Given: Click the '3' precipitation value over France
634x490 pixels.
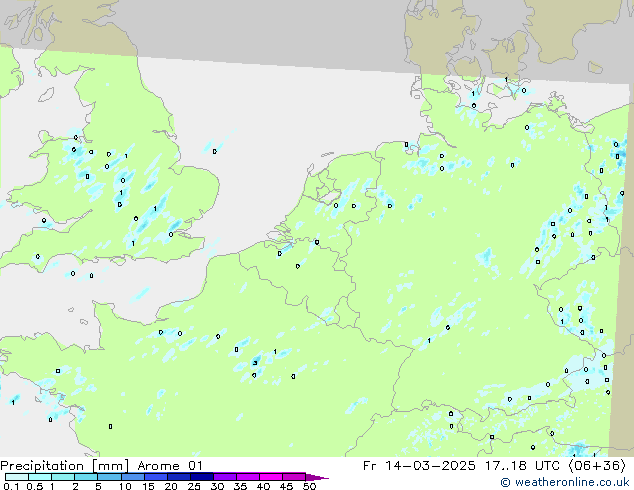Looking at the screenshot, I should pos(255,363).
